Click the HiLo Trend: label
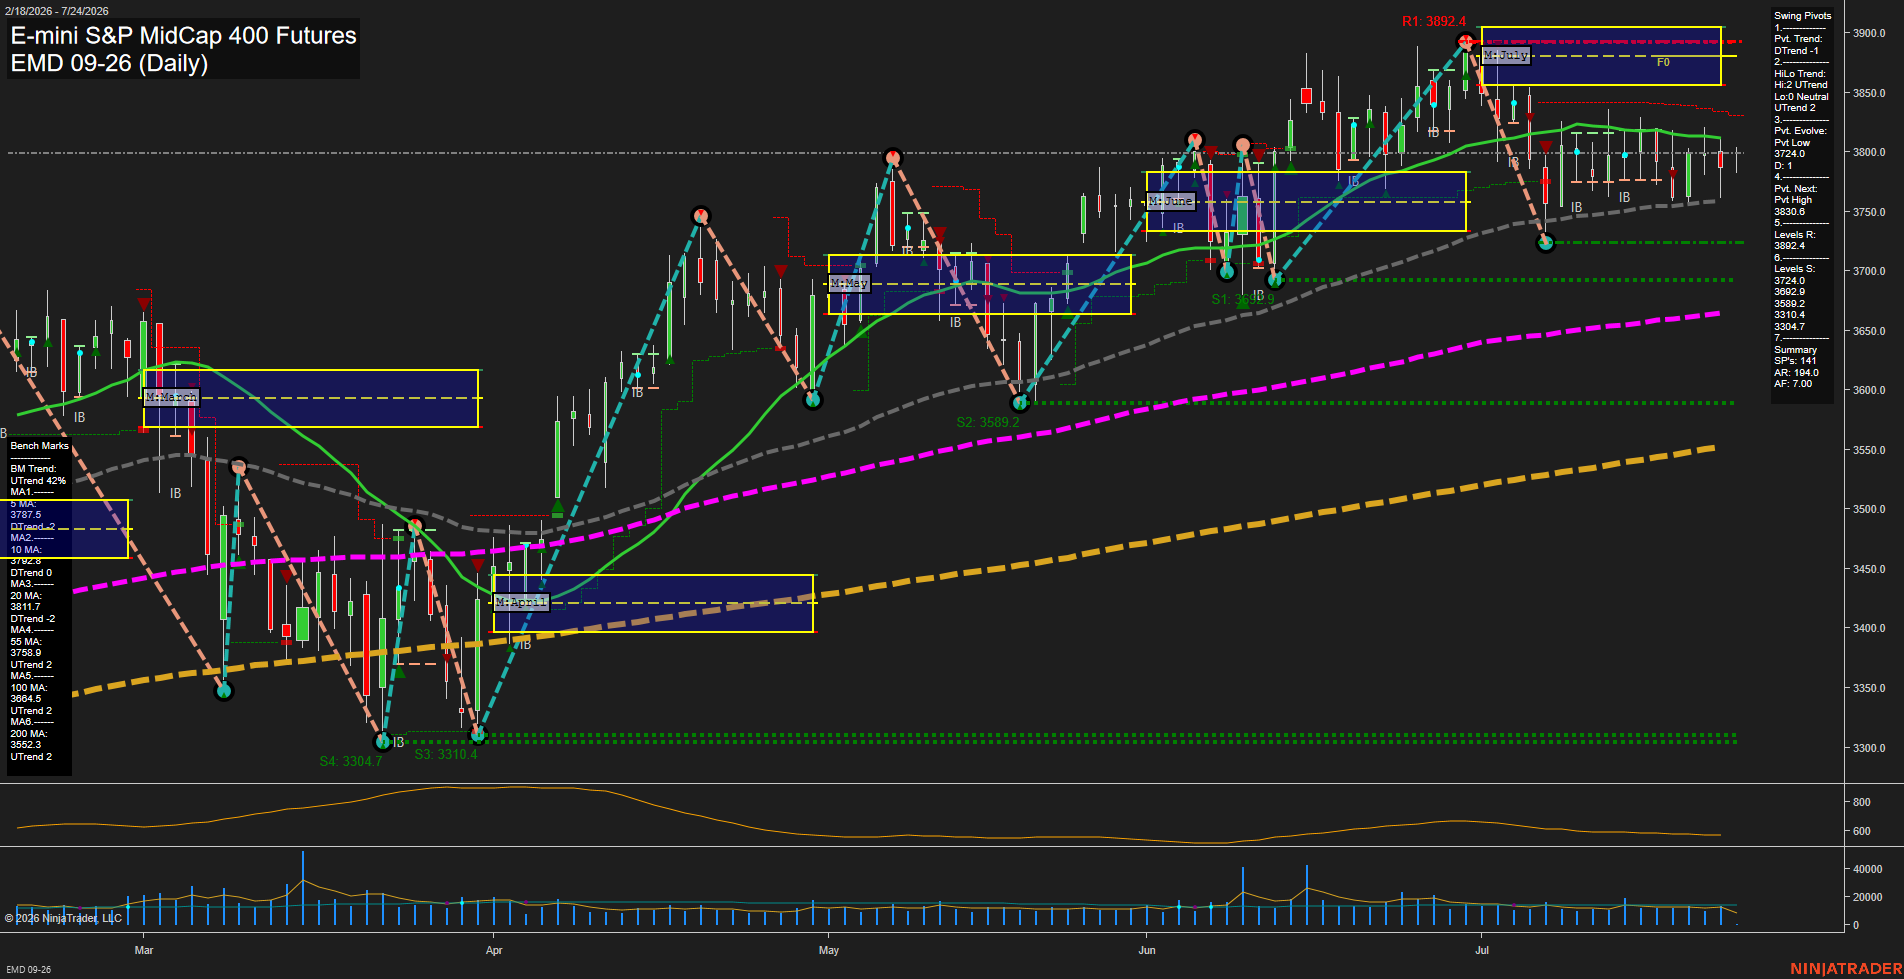 click(1800, 74)
